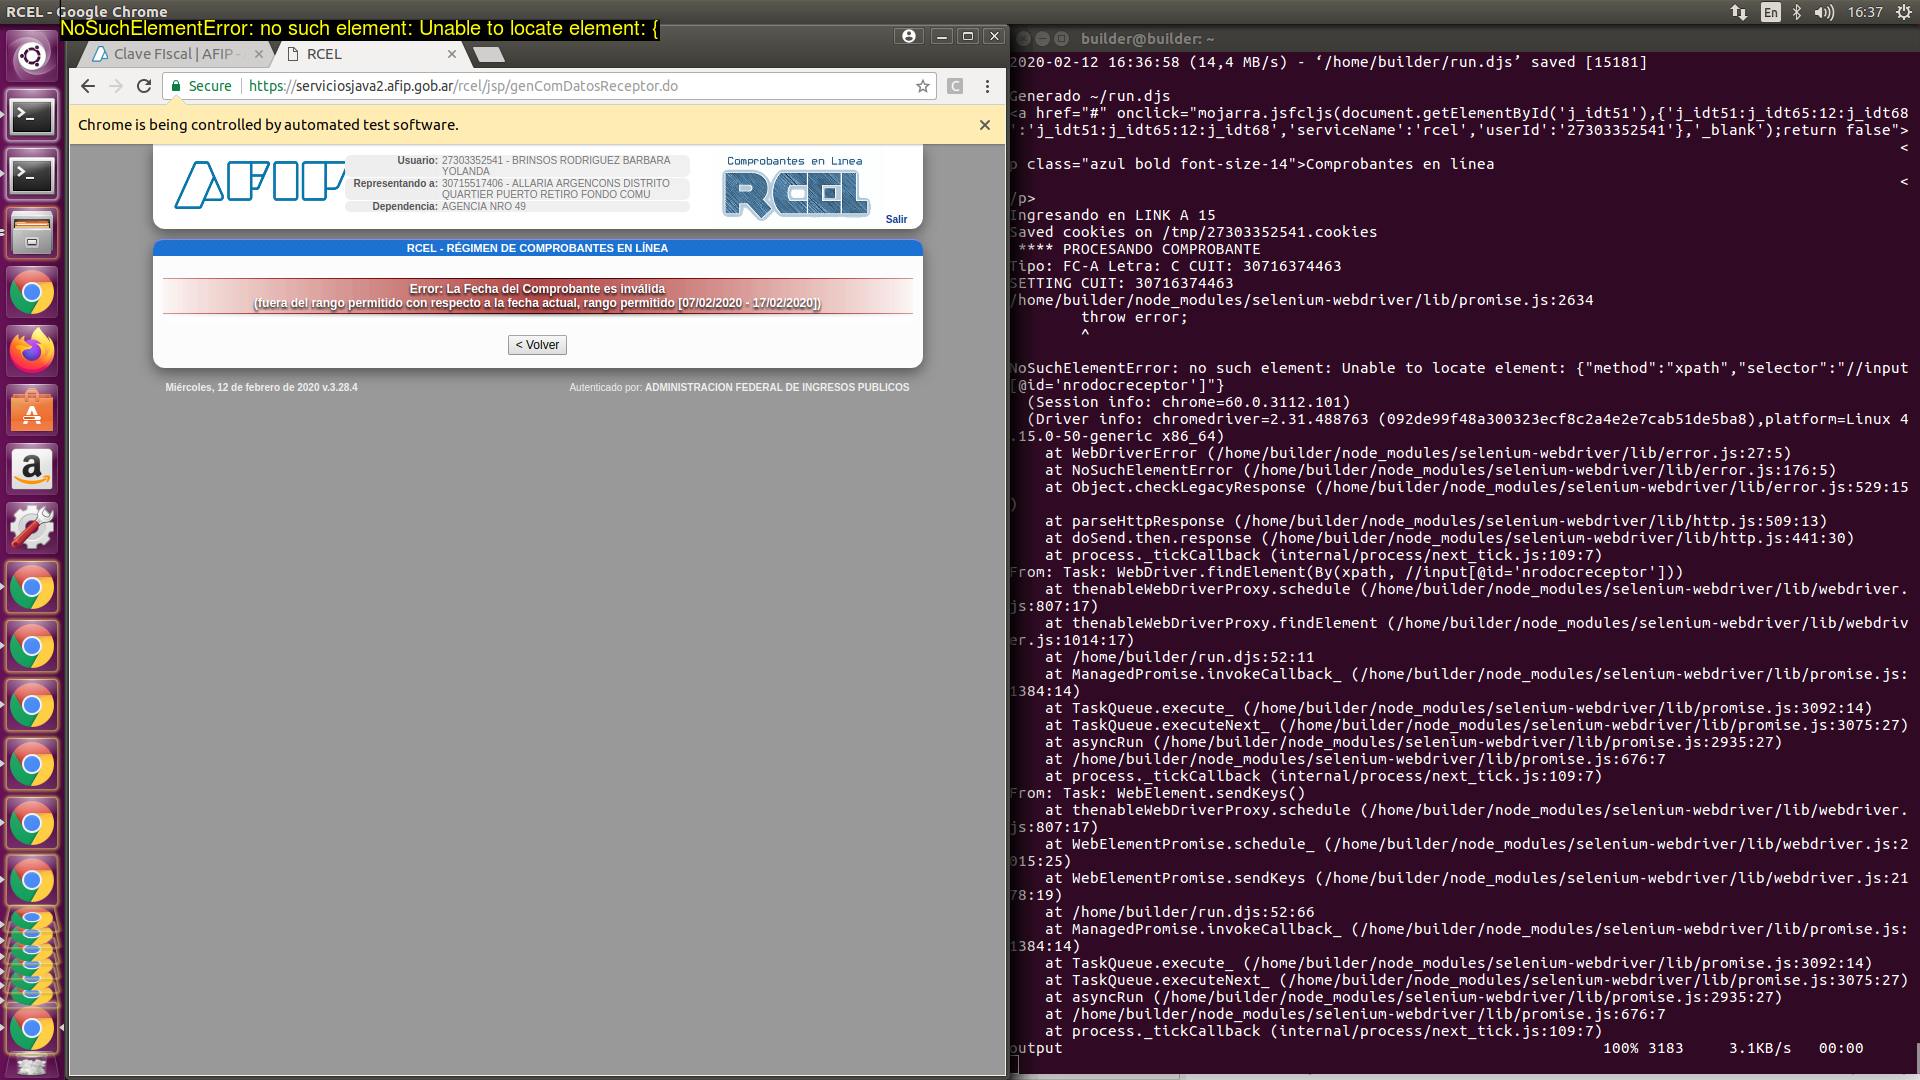Close the Clave Fiscal tab
1920x1080 pixels.
pos(259,54)
